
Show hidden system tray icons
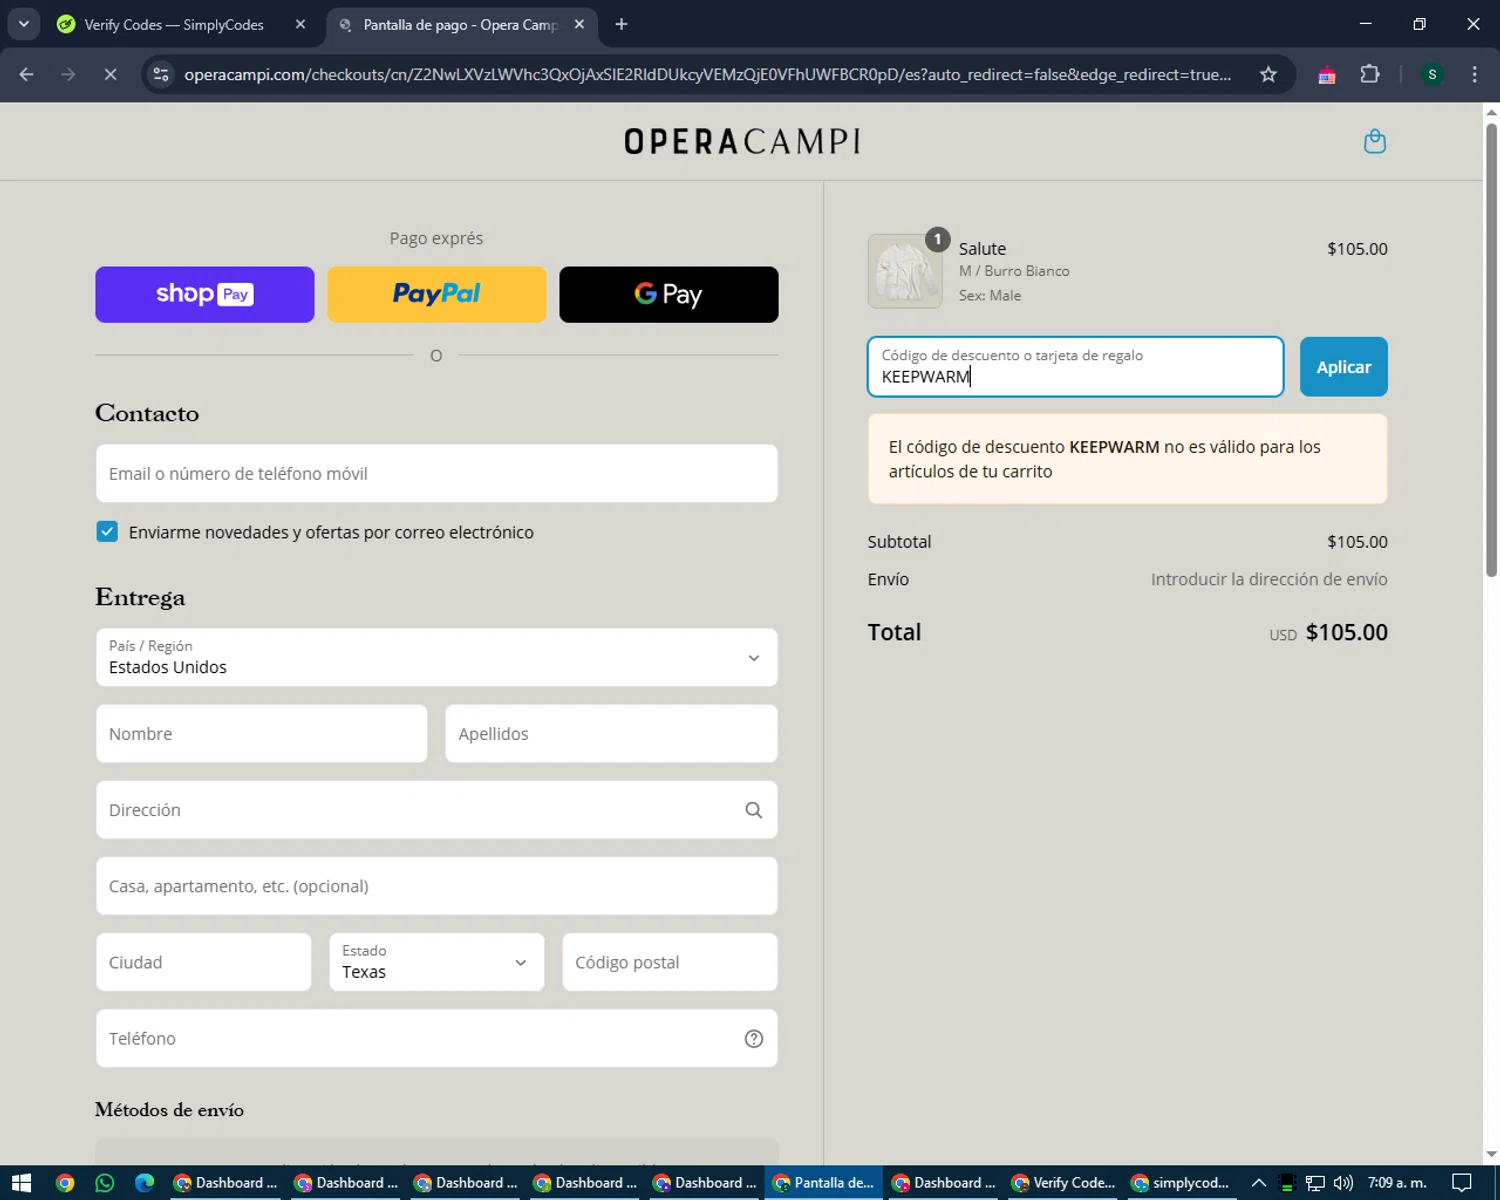click(x=1259, y=1183)
